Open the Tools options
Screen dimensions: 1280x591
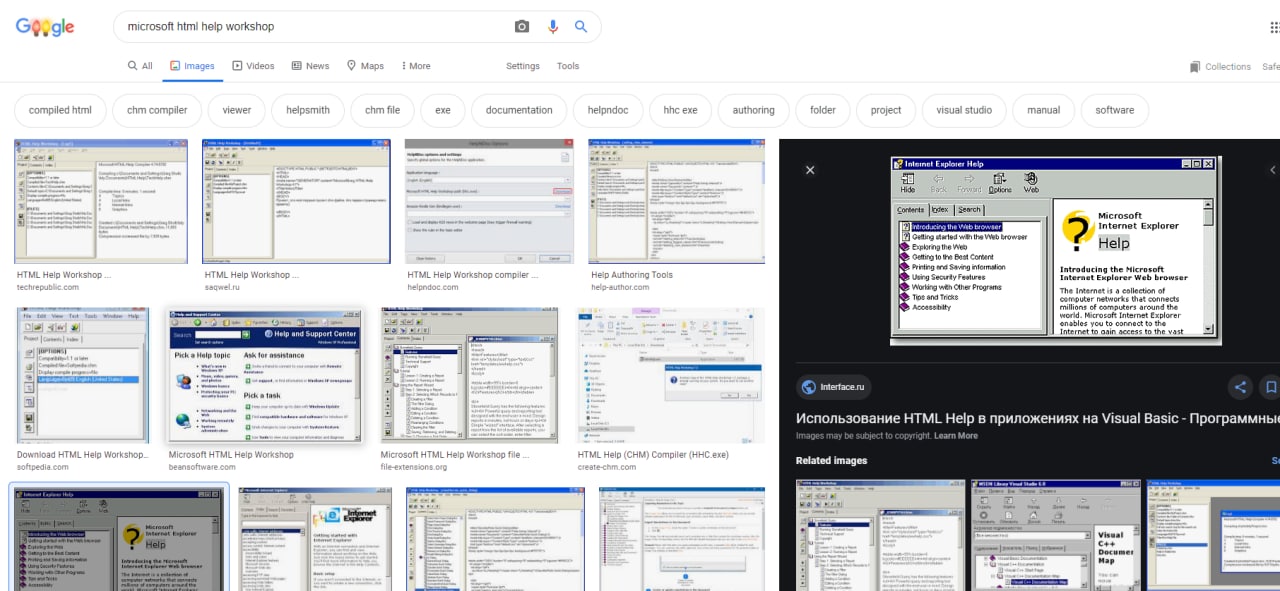[x=568, y=66]
